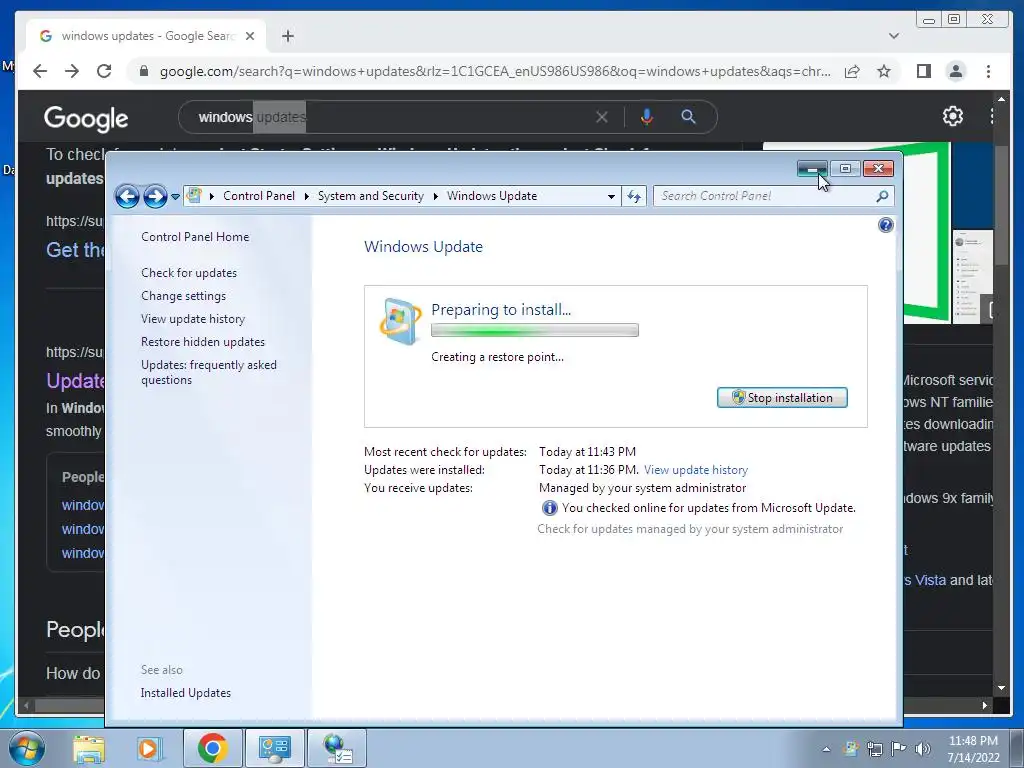
Task: Bookmark this page with star
Action: [884, 71]
